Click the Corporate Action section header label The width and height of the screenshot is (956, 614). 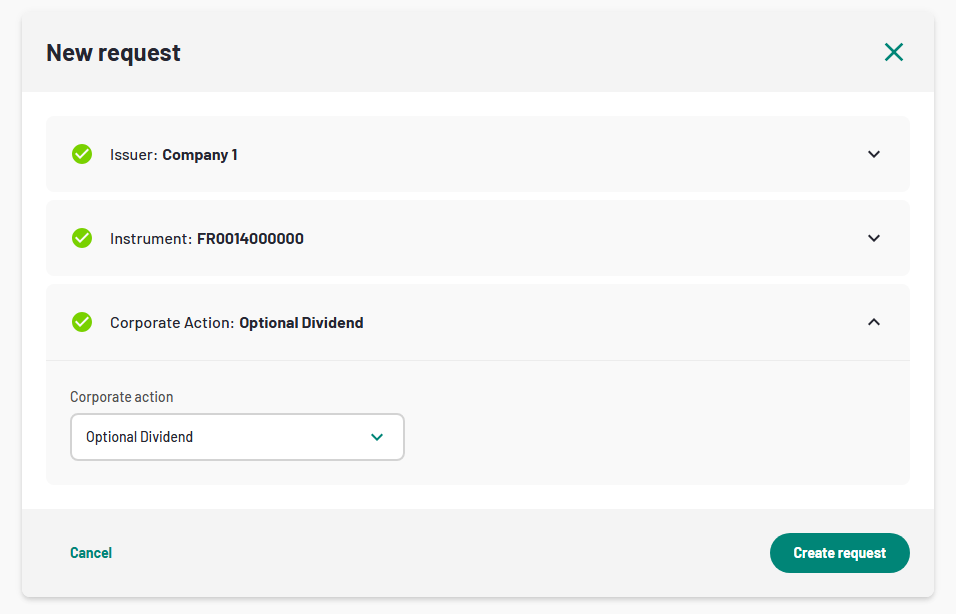172,323
